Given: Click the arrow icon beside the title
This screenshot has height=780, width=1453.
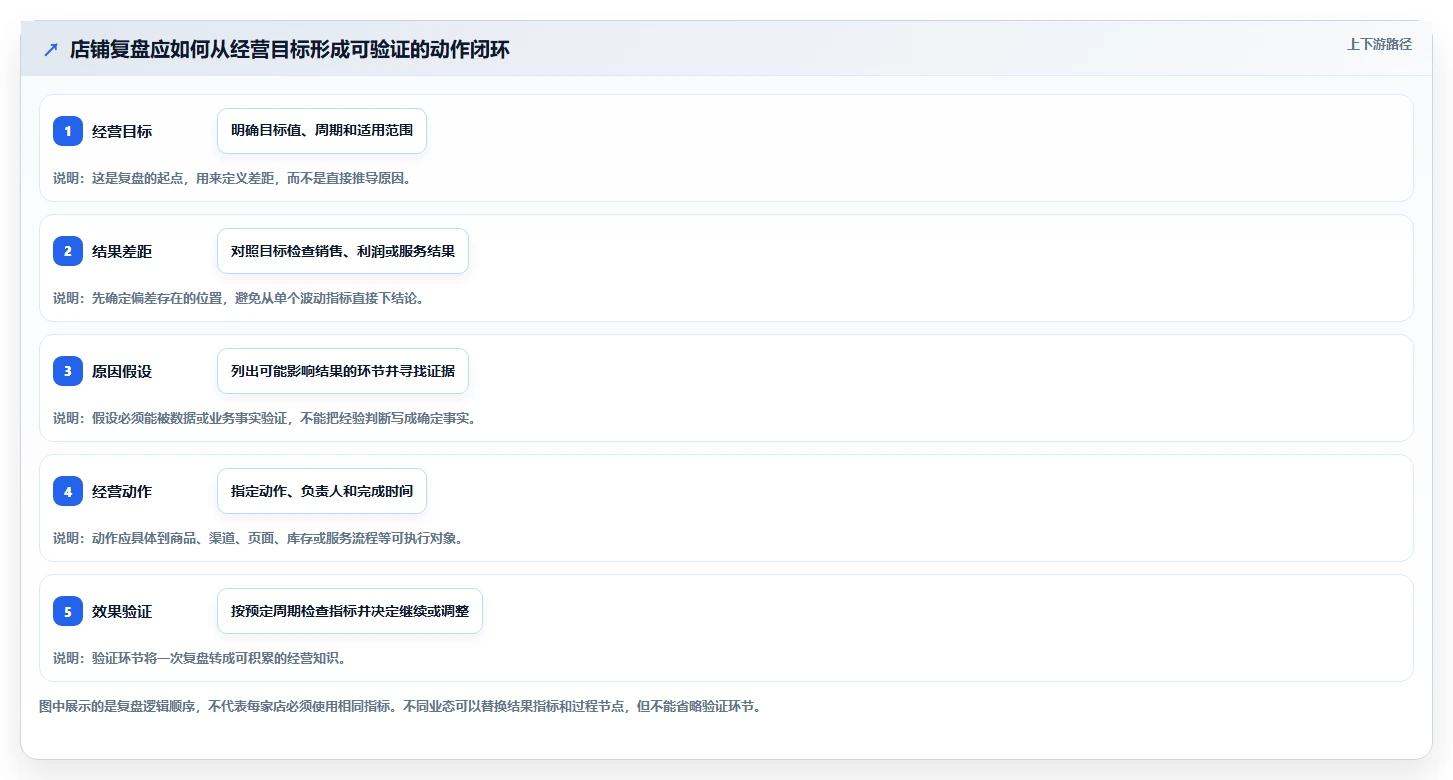Looking at the screenshot, I should tap(51, 50).
